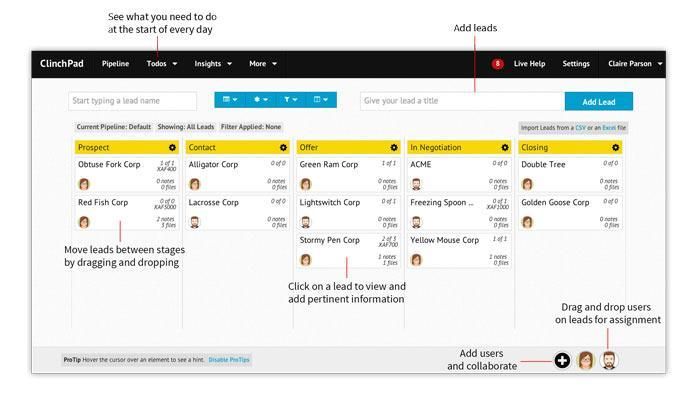This screenshot has width=700, height=400.
Task: Click the Add Lead button
Action: [x=599, y=101]
